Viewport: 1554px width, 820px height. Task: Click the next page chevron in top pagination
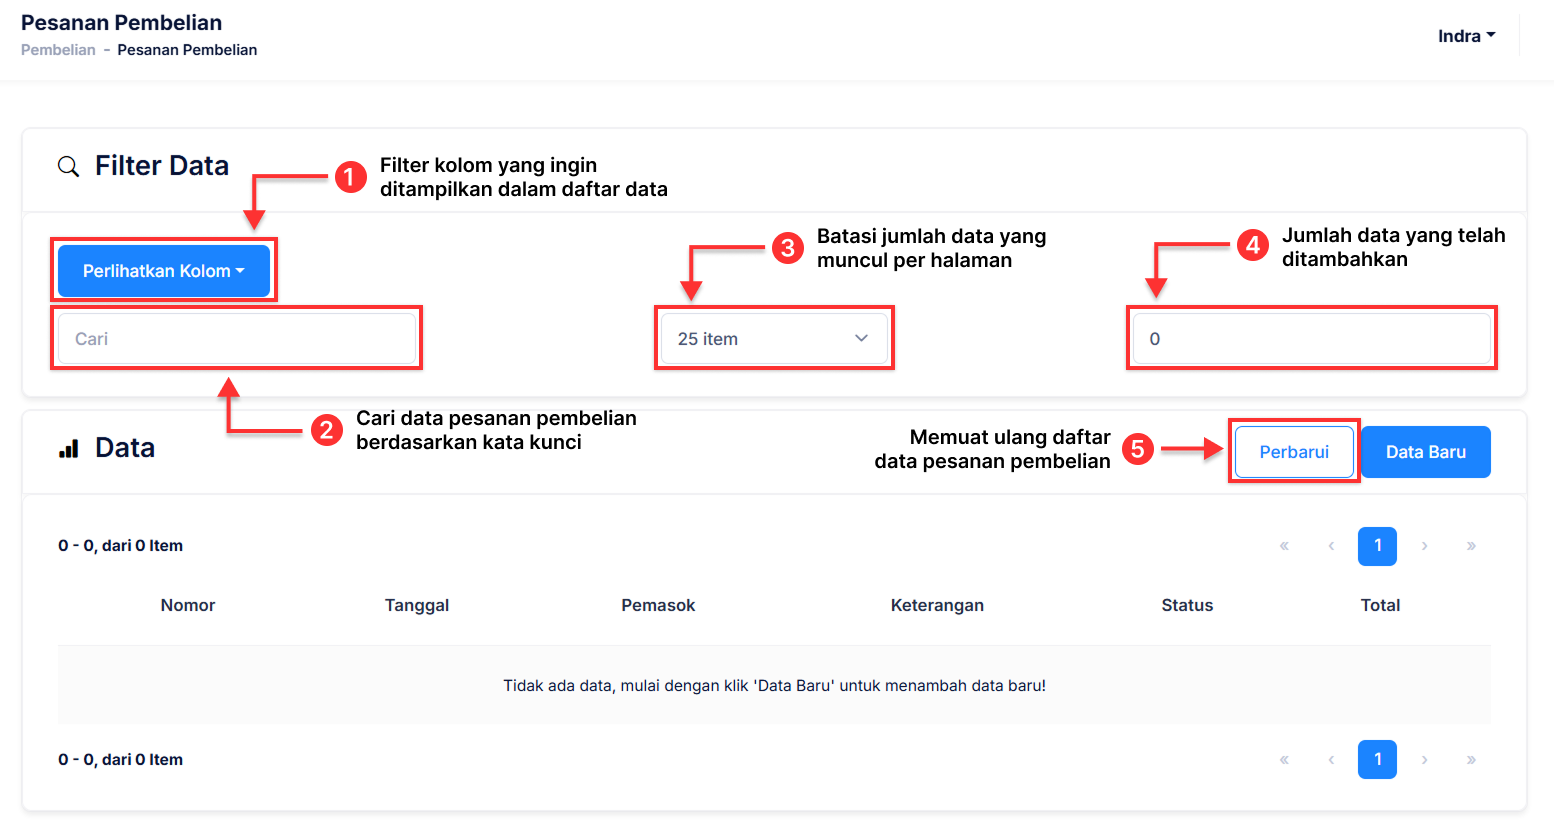coord(1424,546)
